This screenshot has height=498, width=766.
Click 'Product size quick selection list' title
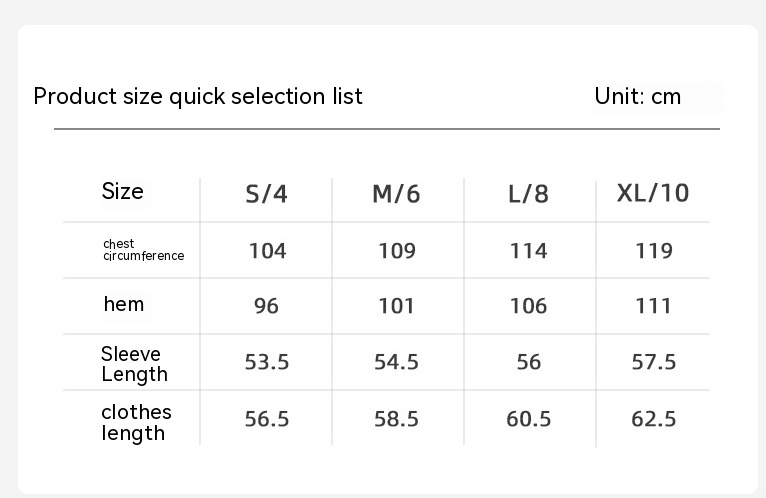pos(198,96)
